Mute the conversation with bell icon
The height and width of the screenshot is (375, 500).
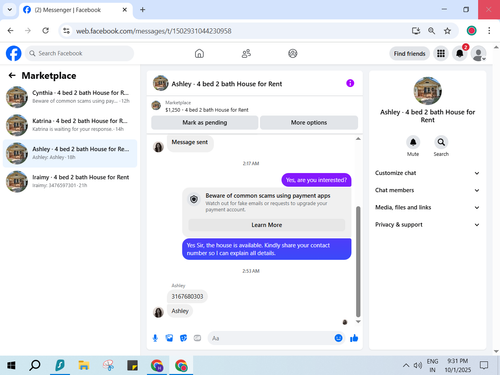point(413,142)
